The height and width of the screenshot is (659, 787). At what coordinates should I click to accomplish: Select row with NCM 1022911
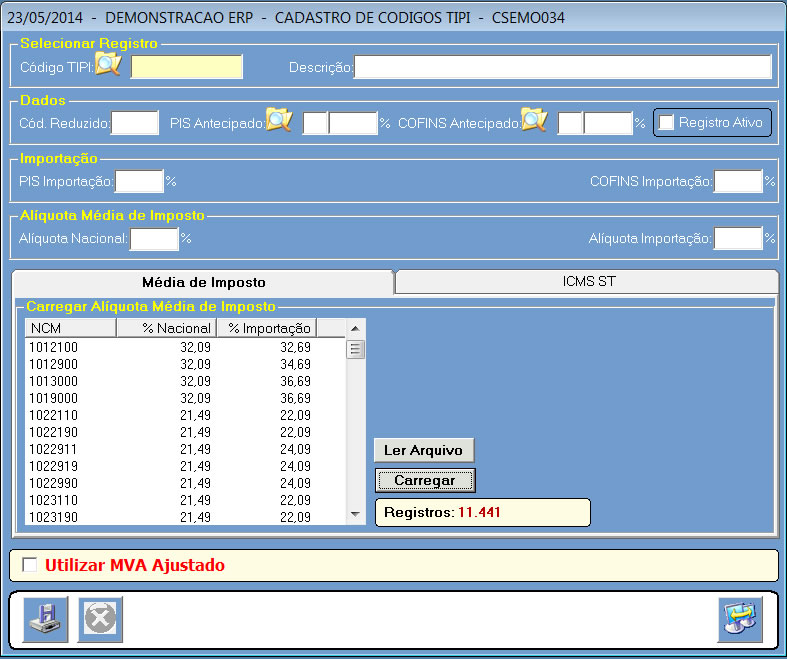click(185, 449)
